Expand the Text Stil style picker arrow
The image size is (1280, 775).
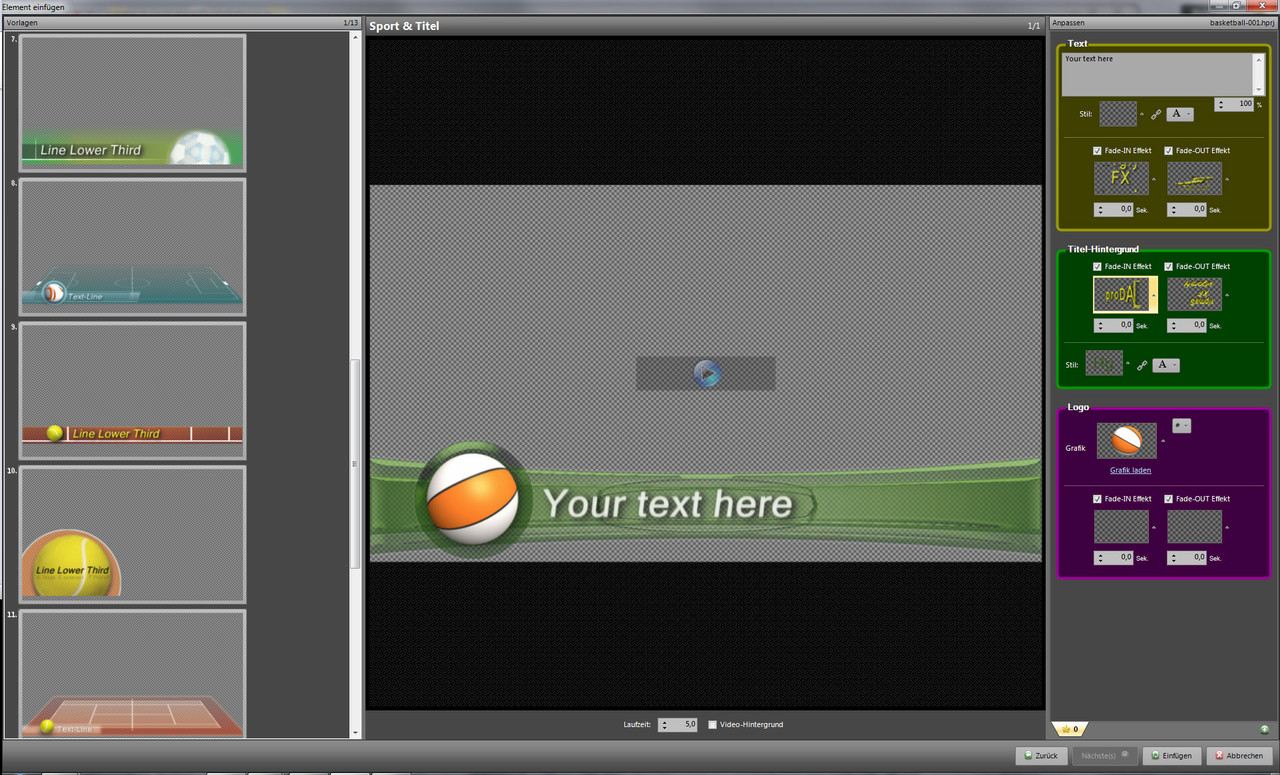click(x=1142, y=113)
